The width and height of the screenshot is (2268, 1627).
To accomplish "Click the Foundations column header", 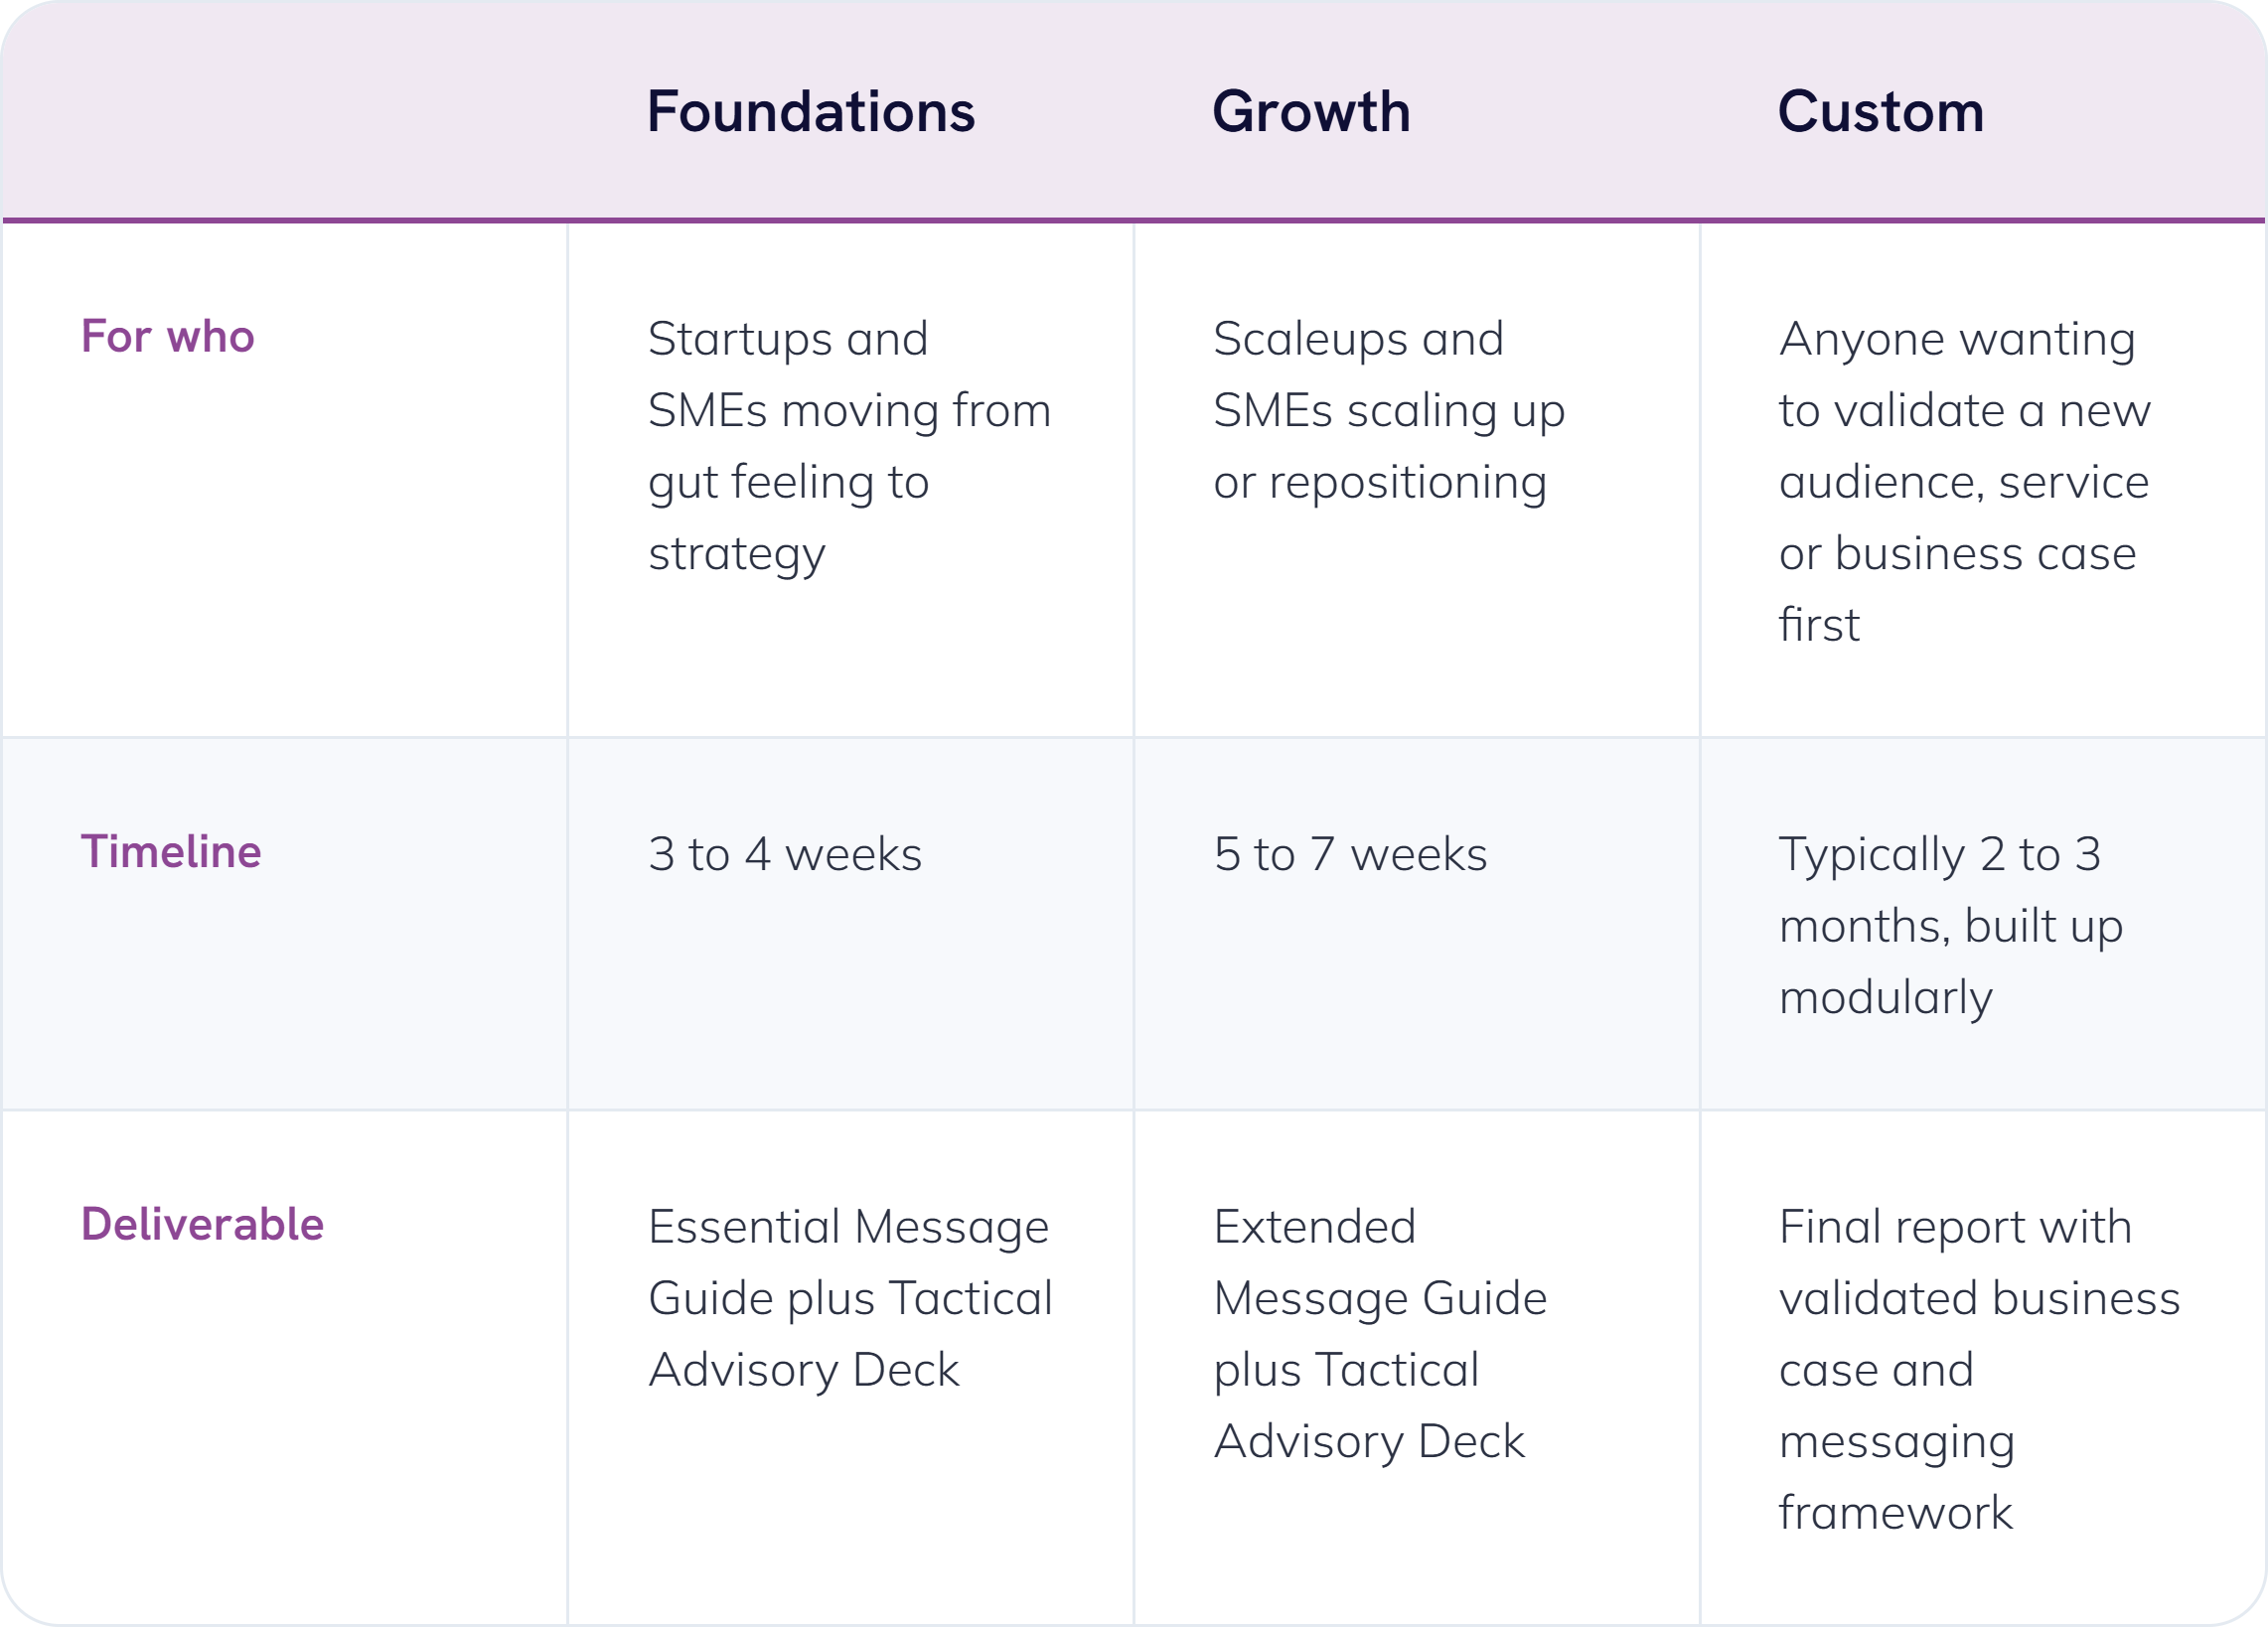I will [810, 111].
